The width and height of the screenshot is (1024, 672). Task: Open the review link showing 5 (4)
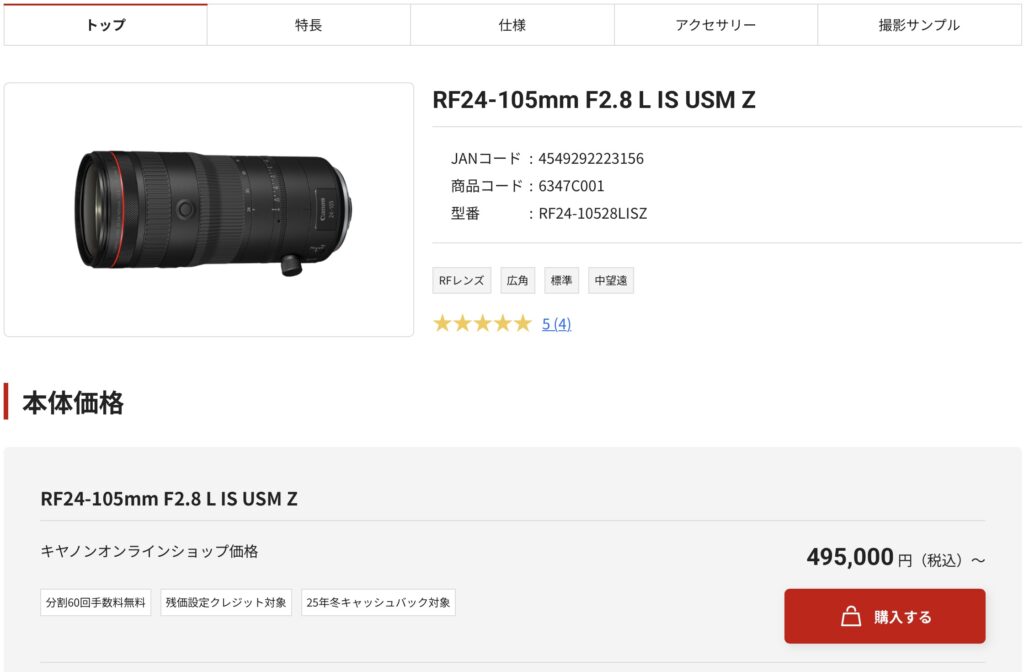[555, 323]
